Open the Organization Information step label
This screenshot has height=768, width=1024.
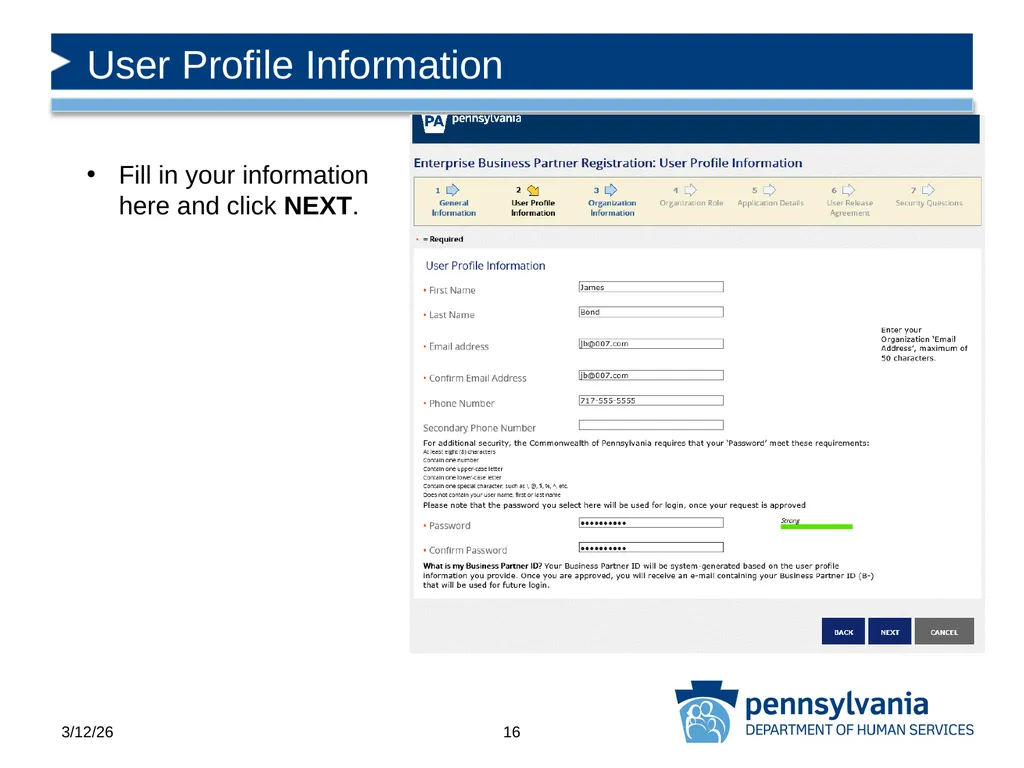[x=612, y=208]
